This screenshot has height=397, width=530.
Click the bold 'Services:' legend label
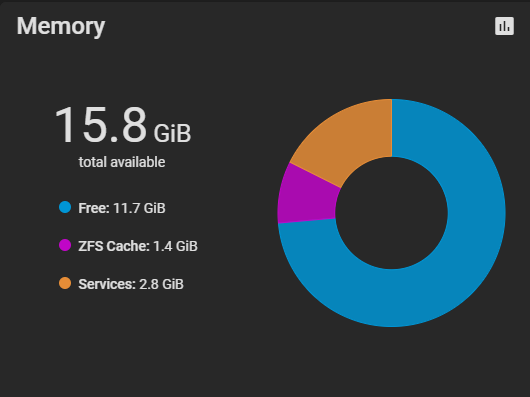107,284
